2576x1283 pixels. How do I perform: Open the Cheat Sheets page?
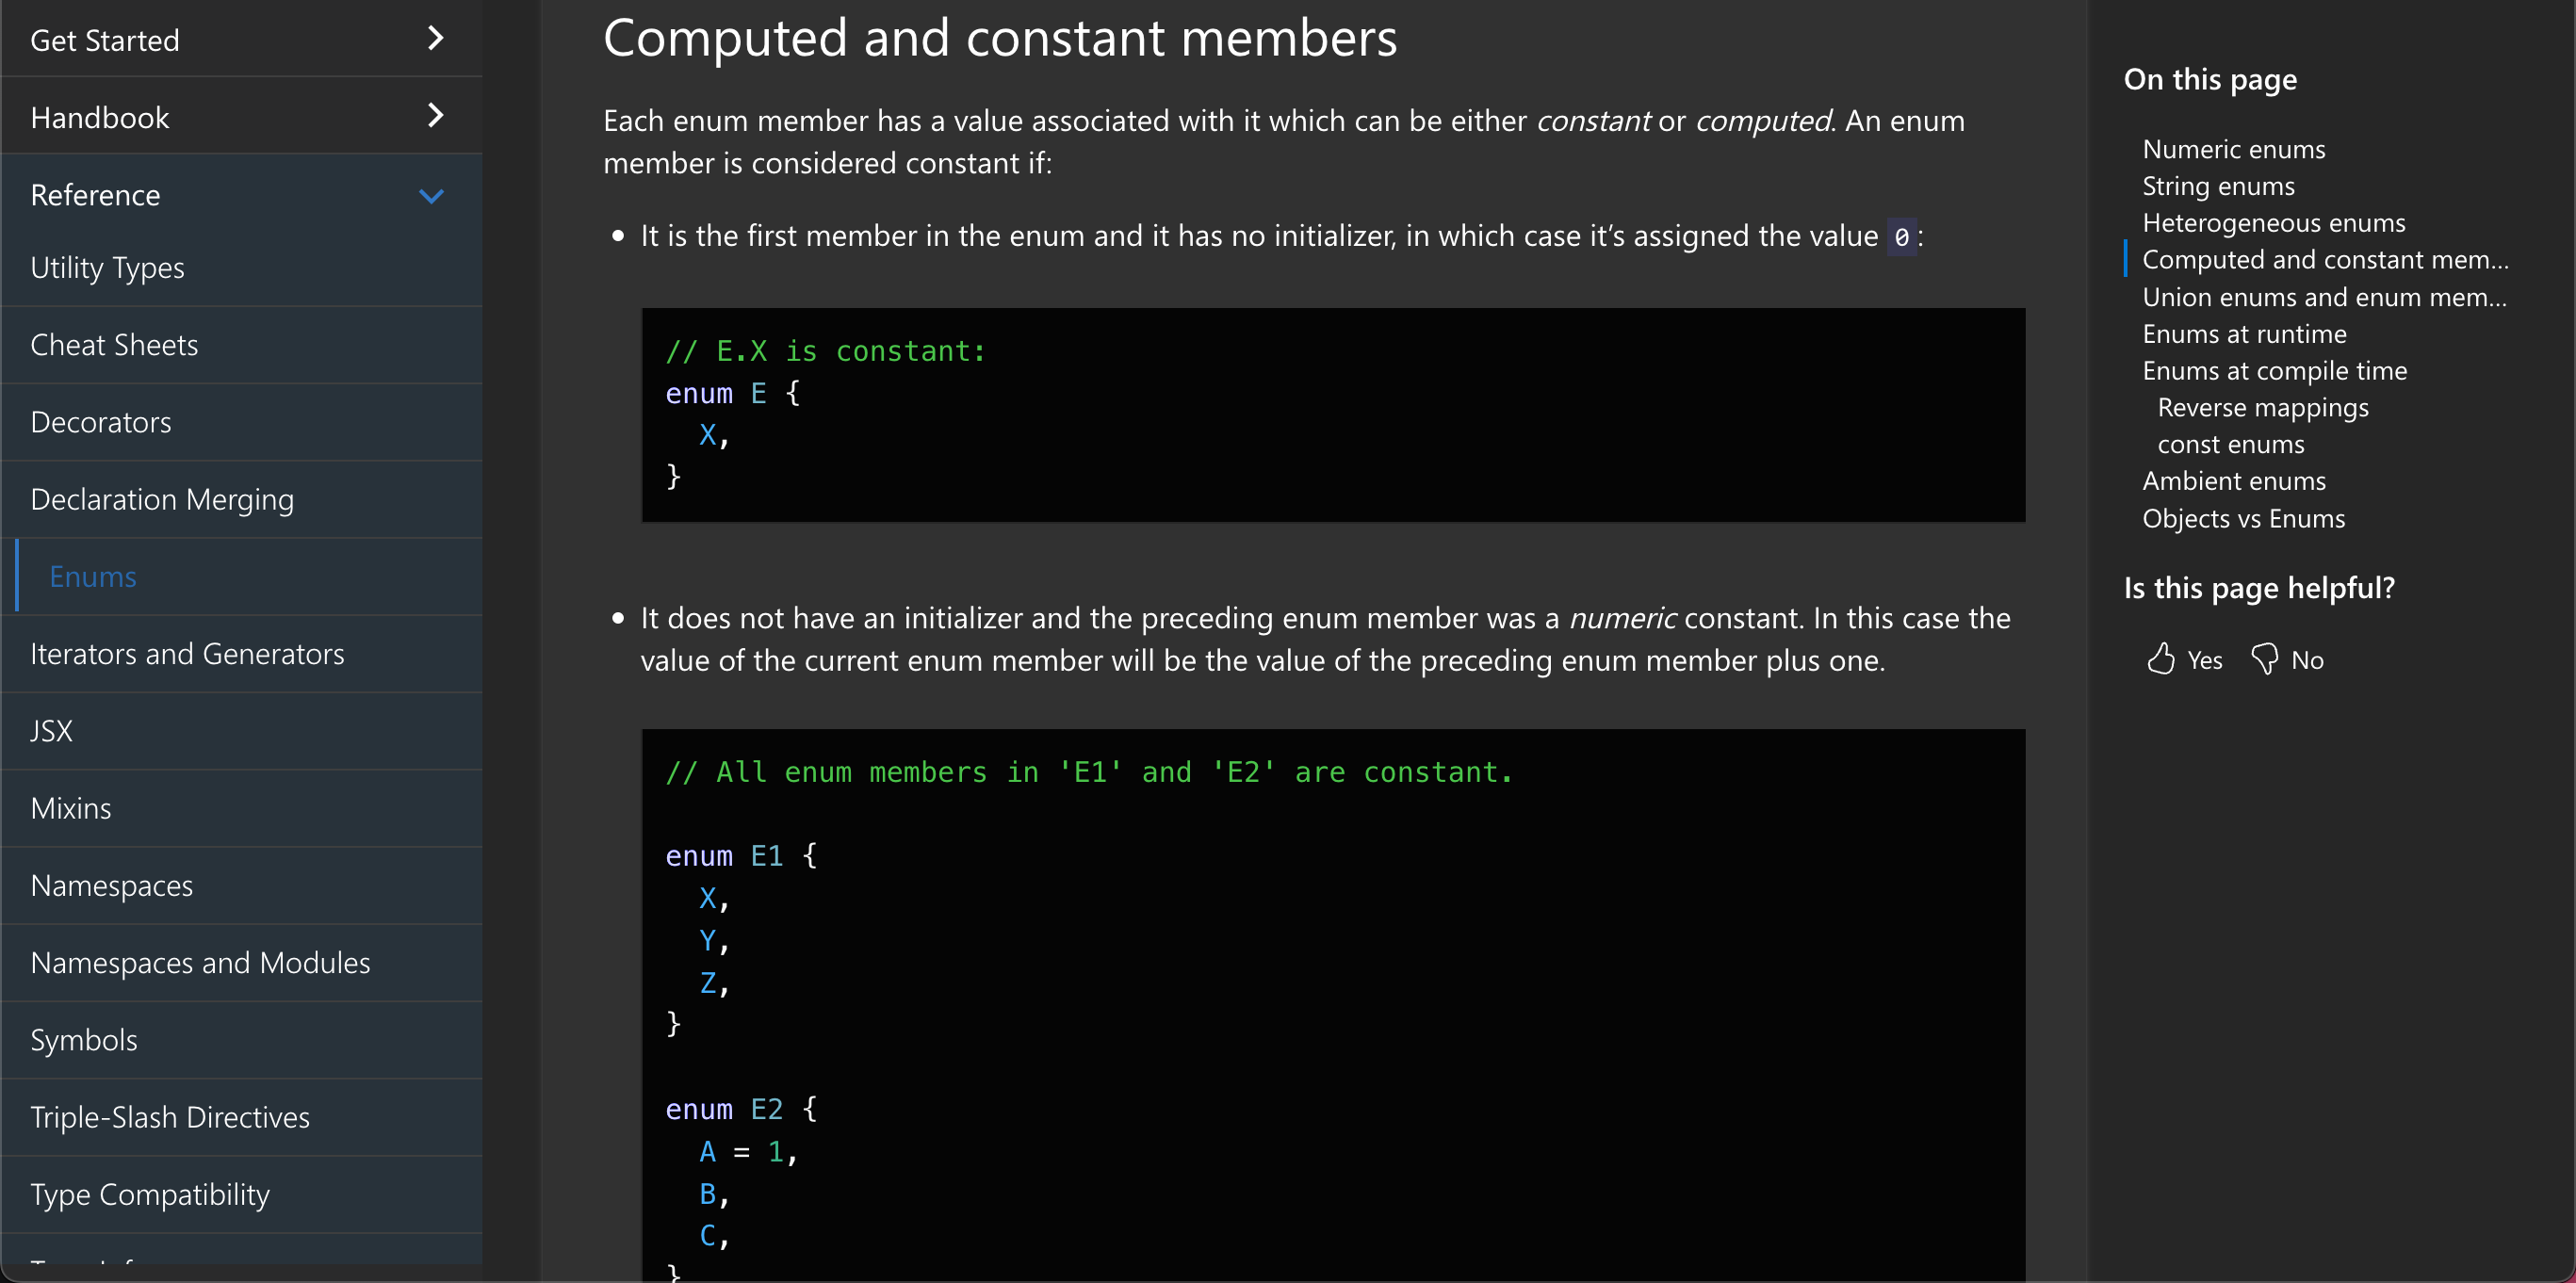tap(115, 345)
